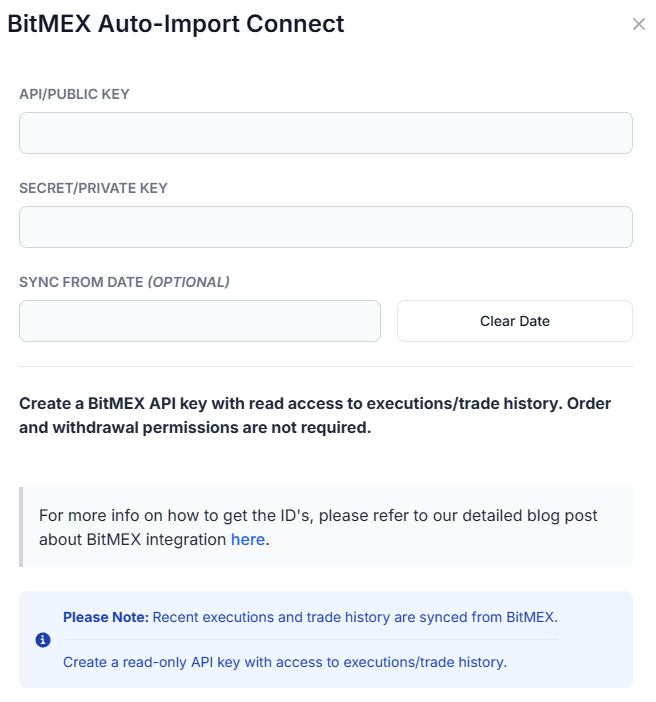Click the Clear Date button

(x=515, y=321)
